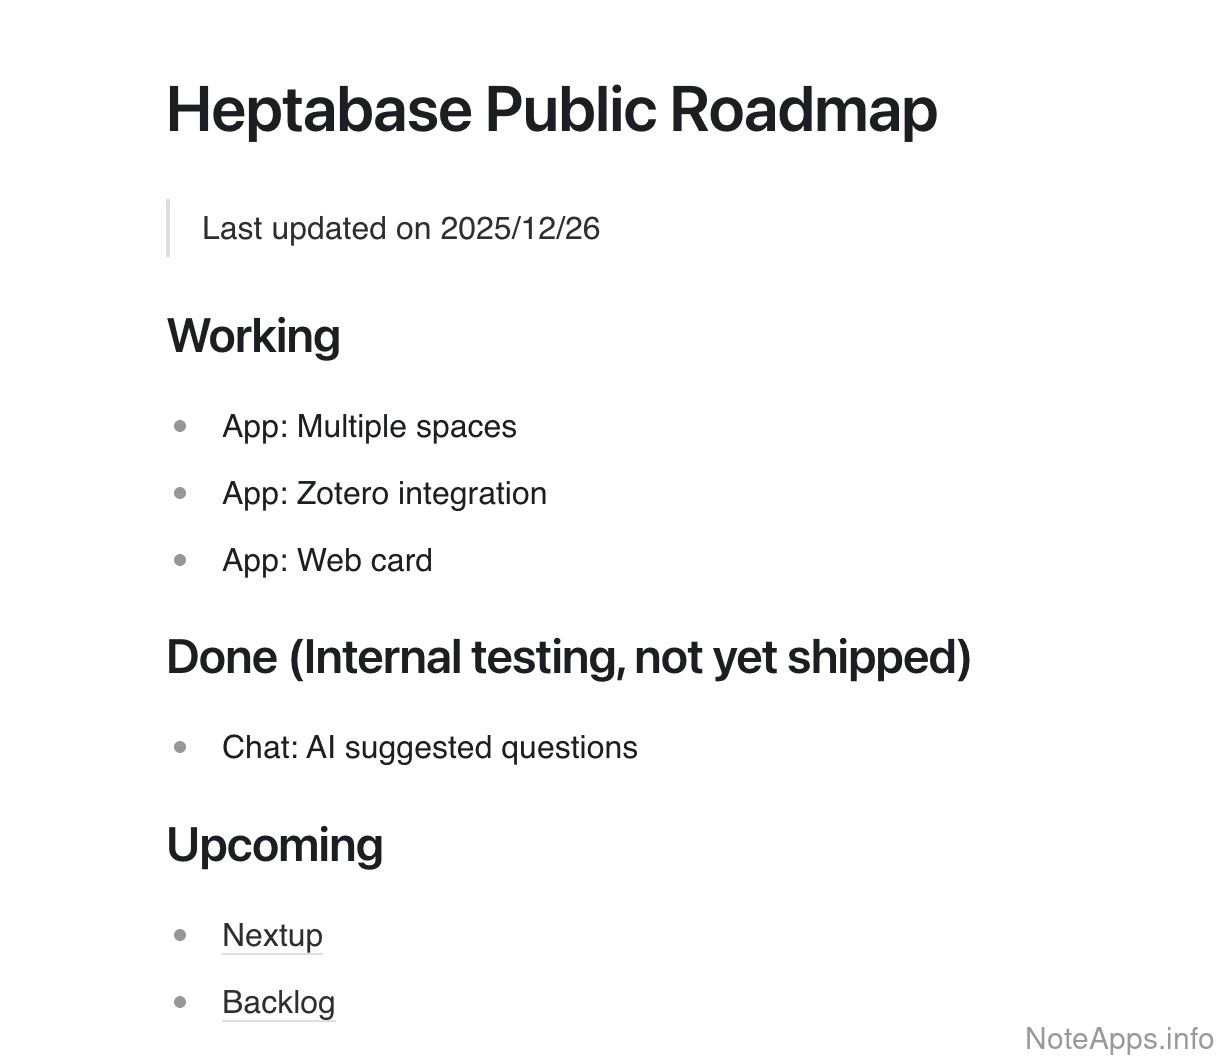The width and height of the screenshot is (1216, 1058).
Task: Click the bullet dot before Zotero integration
Action: click(180, 493)
